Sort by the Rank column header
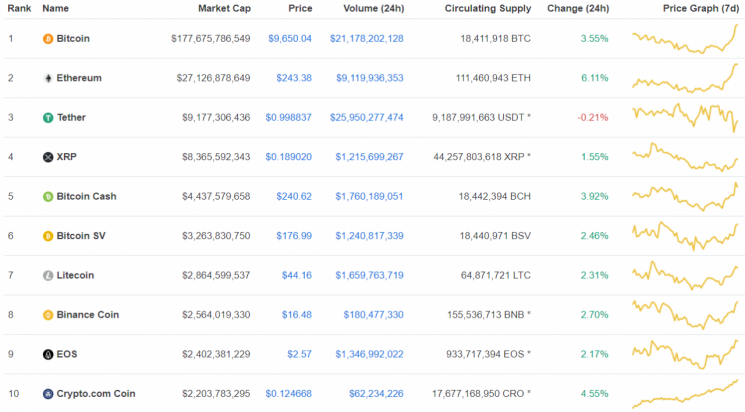 pos(19,9)
